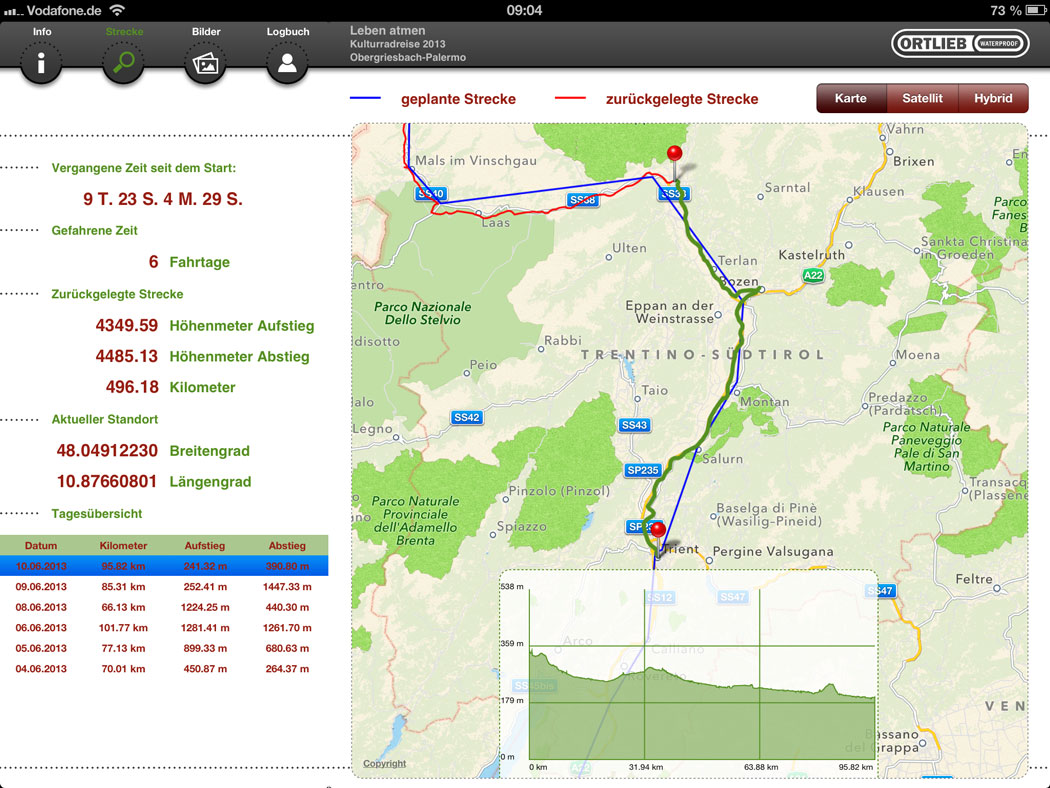Viewport: 1050px width, 788px height.
Task: Open the Copyright link on the map
Action: coord(384,763)
